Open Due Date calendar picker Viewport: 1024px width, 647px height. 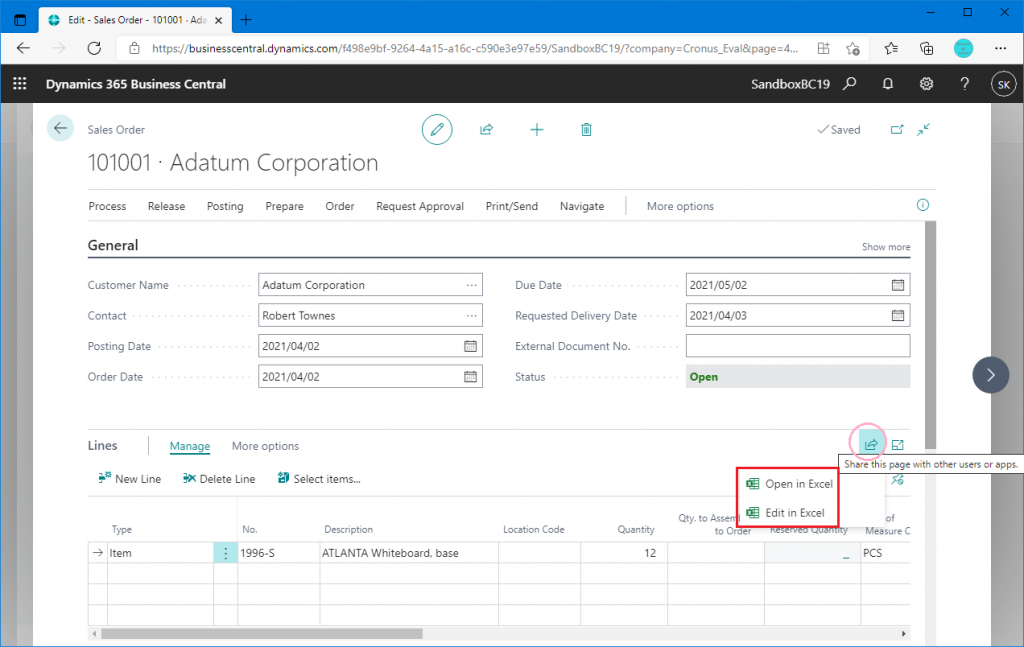[898, 285]
